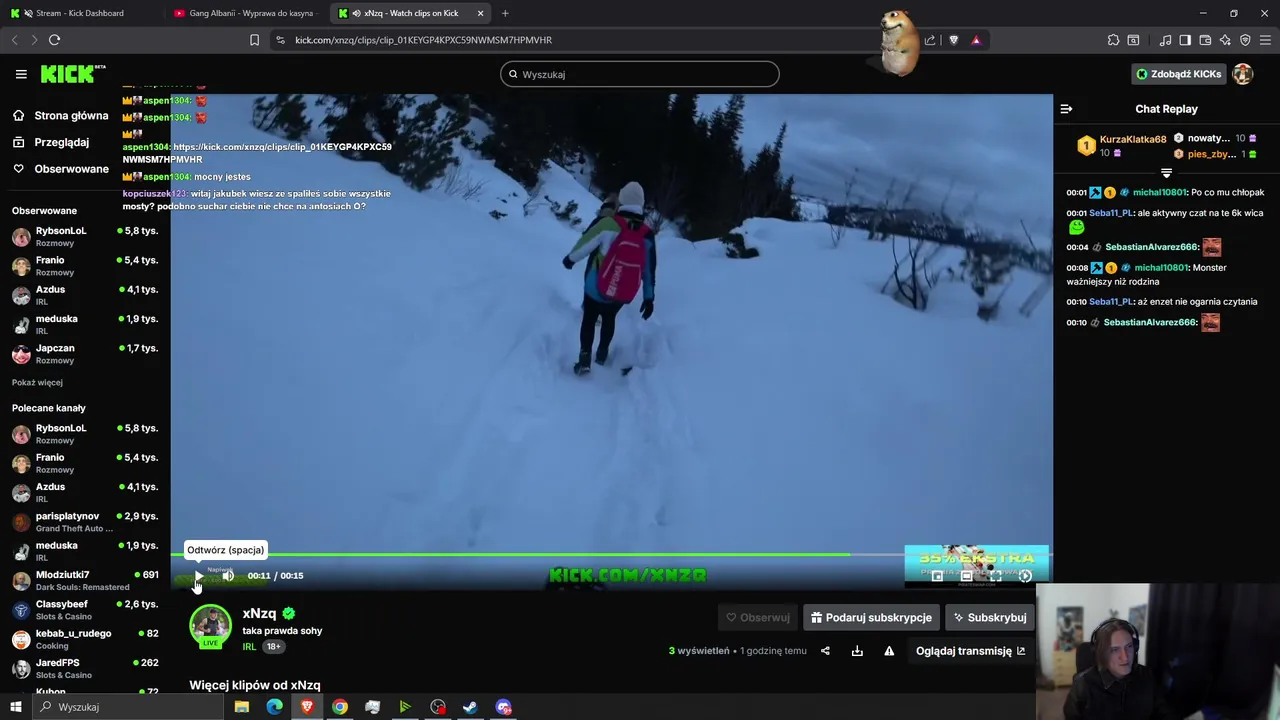Expand Pokaż więcej in followed channels
The width and height of the screenshot is (1280, 720).
[37, 383]
